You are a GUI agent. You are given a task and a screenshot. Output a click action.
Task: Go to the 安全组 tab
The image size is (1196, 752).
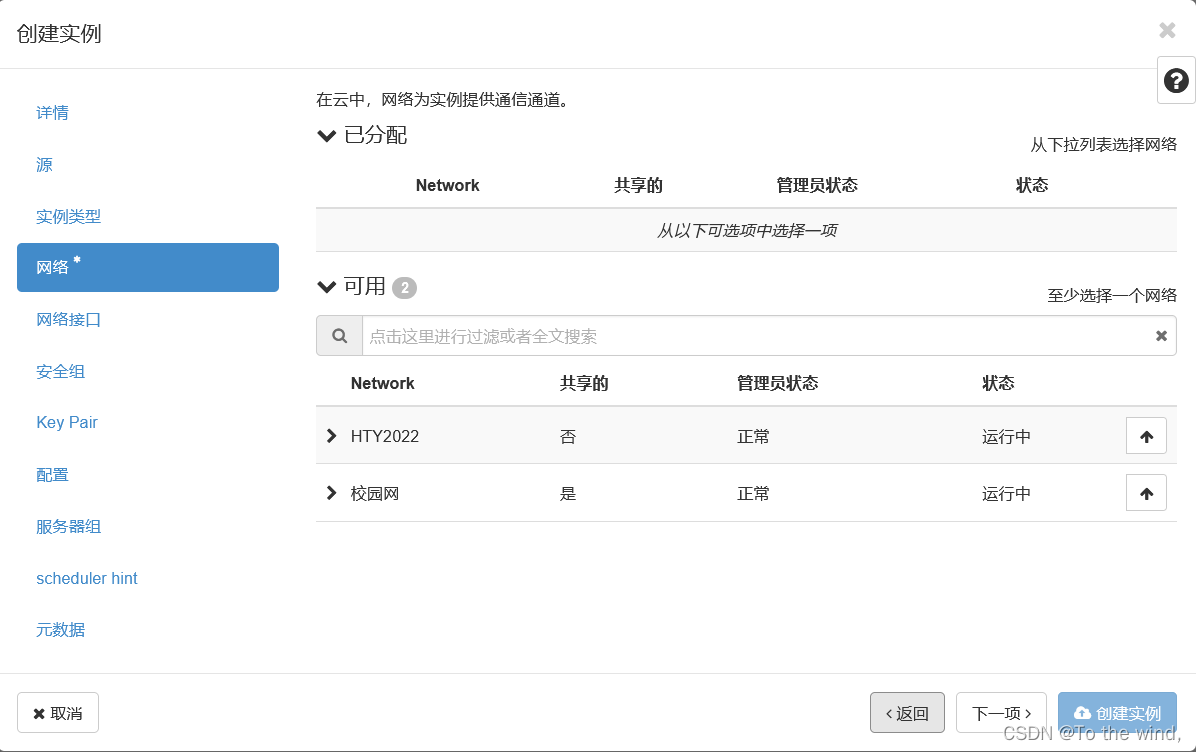tap(60, 371)
